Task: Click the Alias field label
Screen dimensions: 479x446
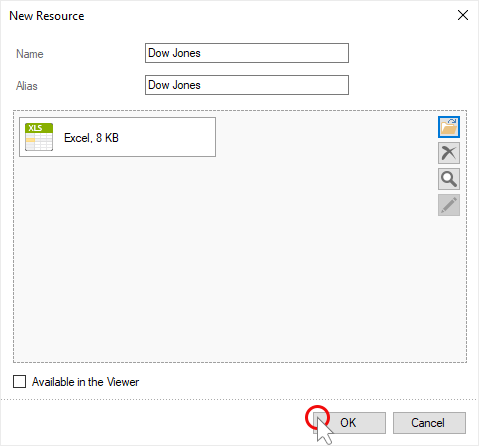Action: click(27, 86)
